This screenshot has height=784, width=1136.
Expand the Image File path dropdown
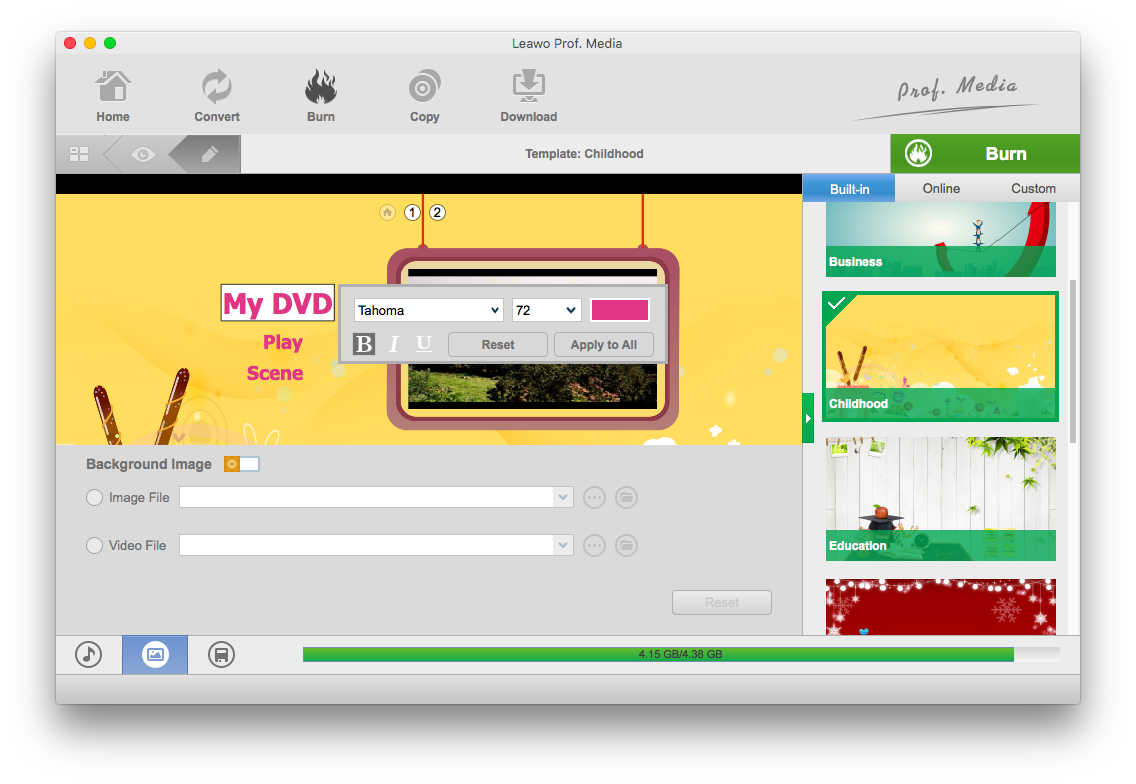click(563, 498)
